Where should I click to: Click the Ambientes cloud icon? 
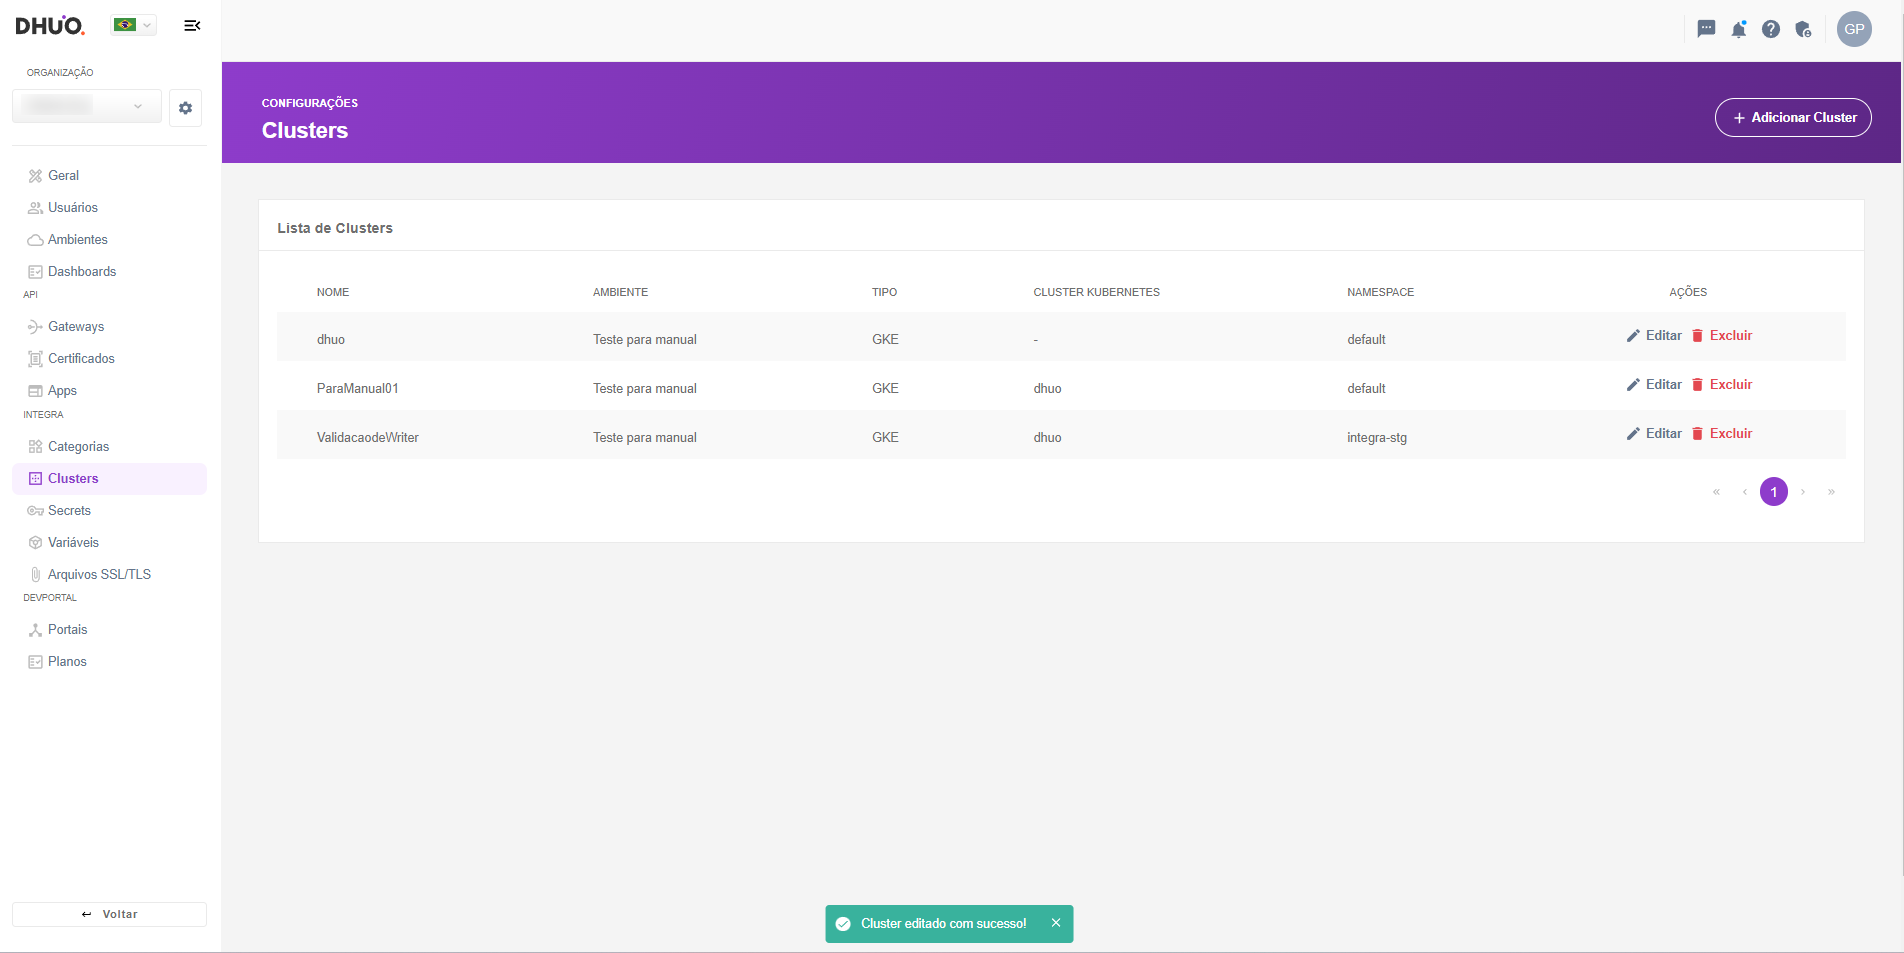coord(36,240)
